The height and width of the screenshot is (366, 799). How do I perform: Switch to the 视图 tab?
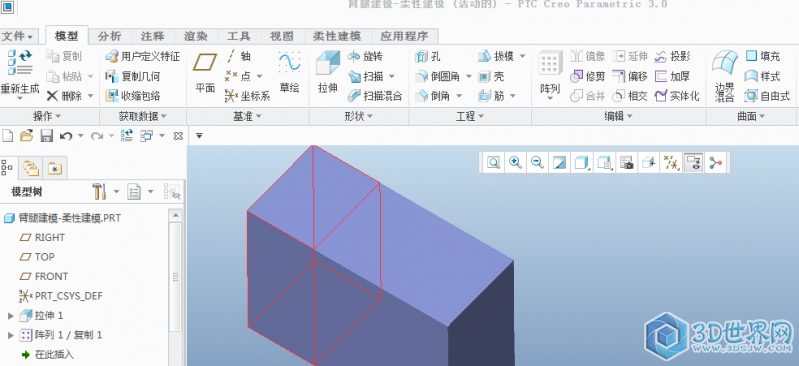[281, 36]
